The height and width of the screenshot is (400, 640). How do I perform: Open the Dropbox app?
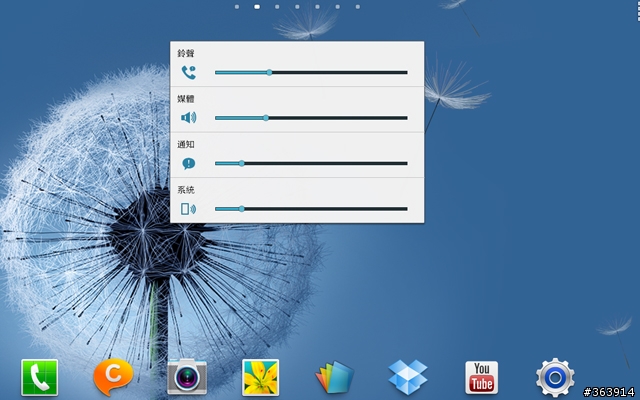[408, 377]
